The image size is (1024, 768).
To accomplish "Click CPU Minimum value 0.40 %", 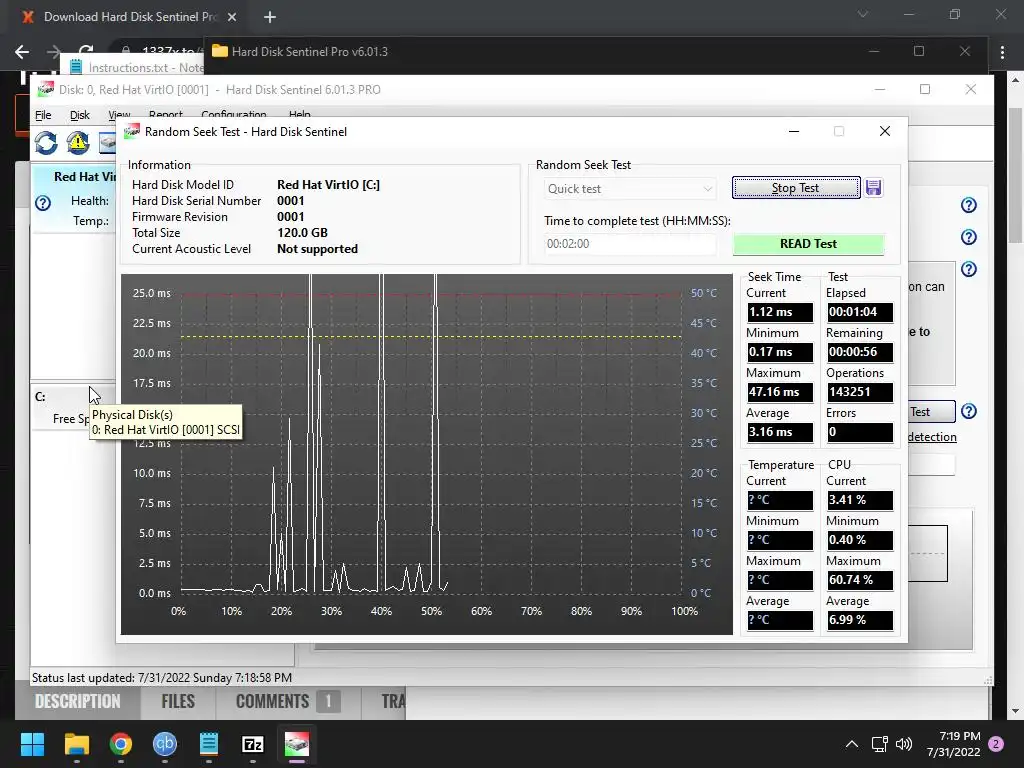I will coord(859,540).
